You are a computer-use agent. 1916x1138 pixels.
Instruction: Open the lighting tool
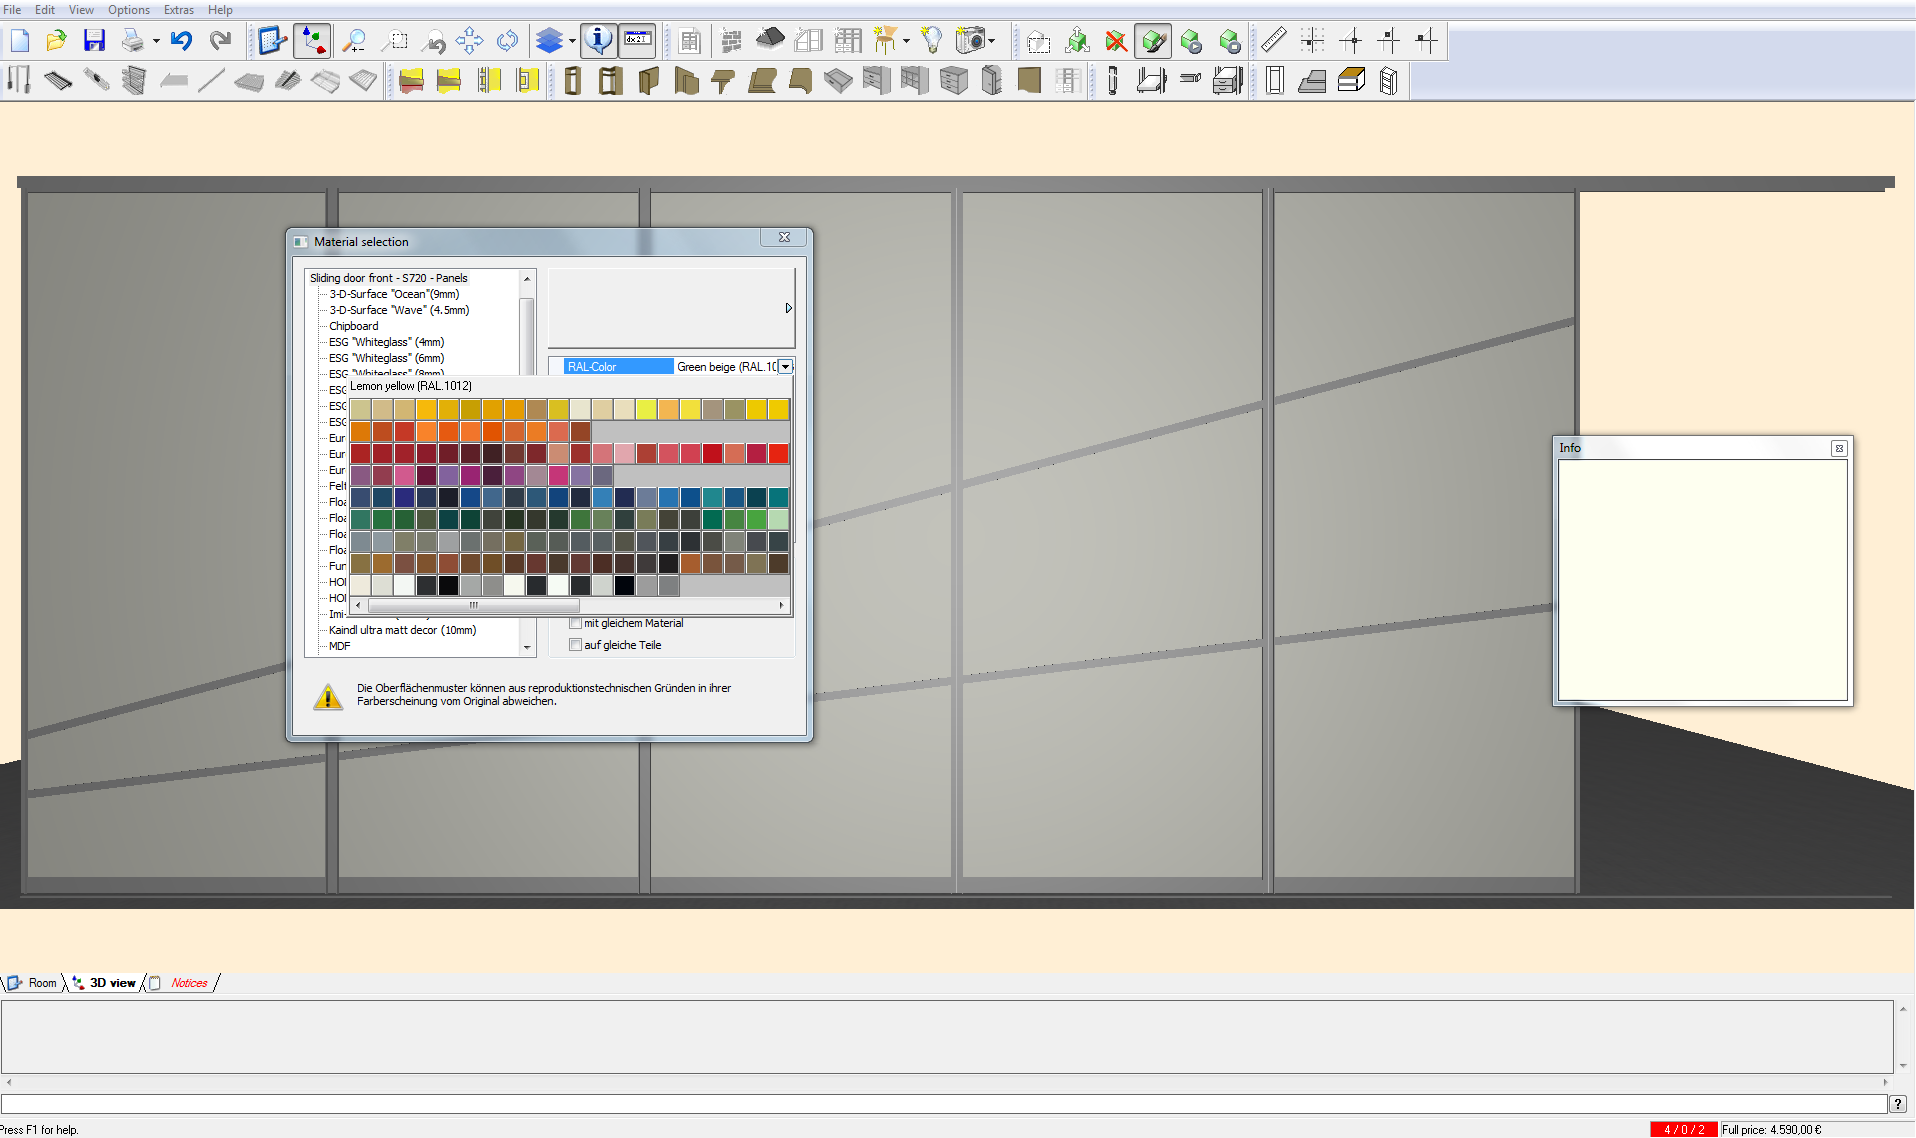(x=930, y=41)
